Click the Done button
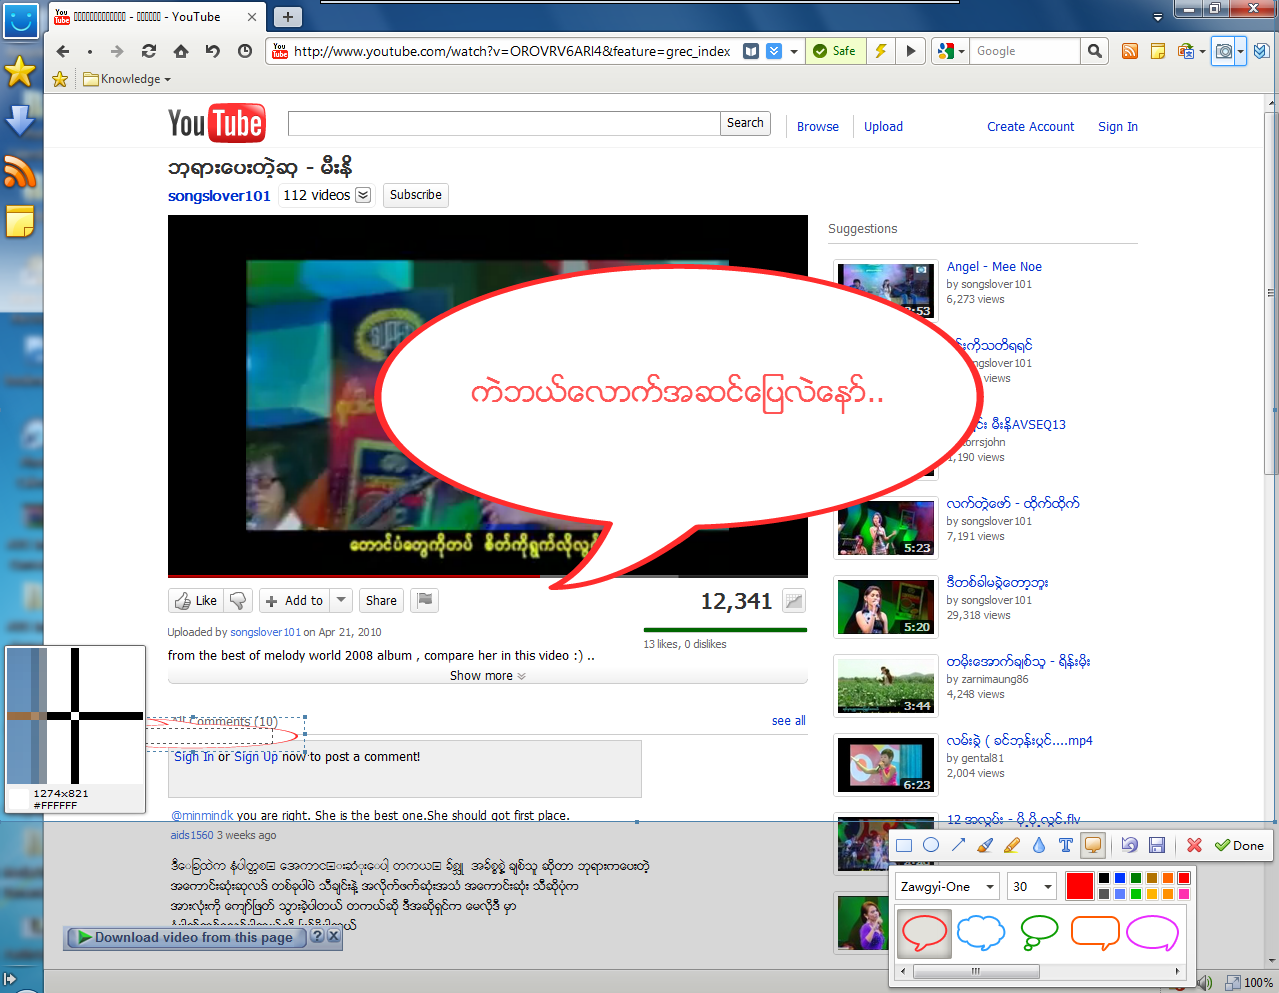 (1240, 845)
